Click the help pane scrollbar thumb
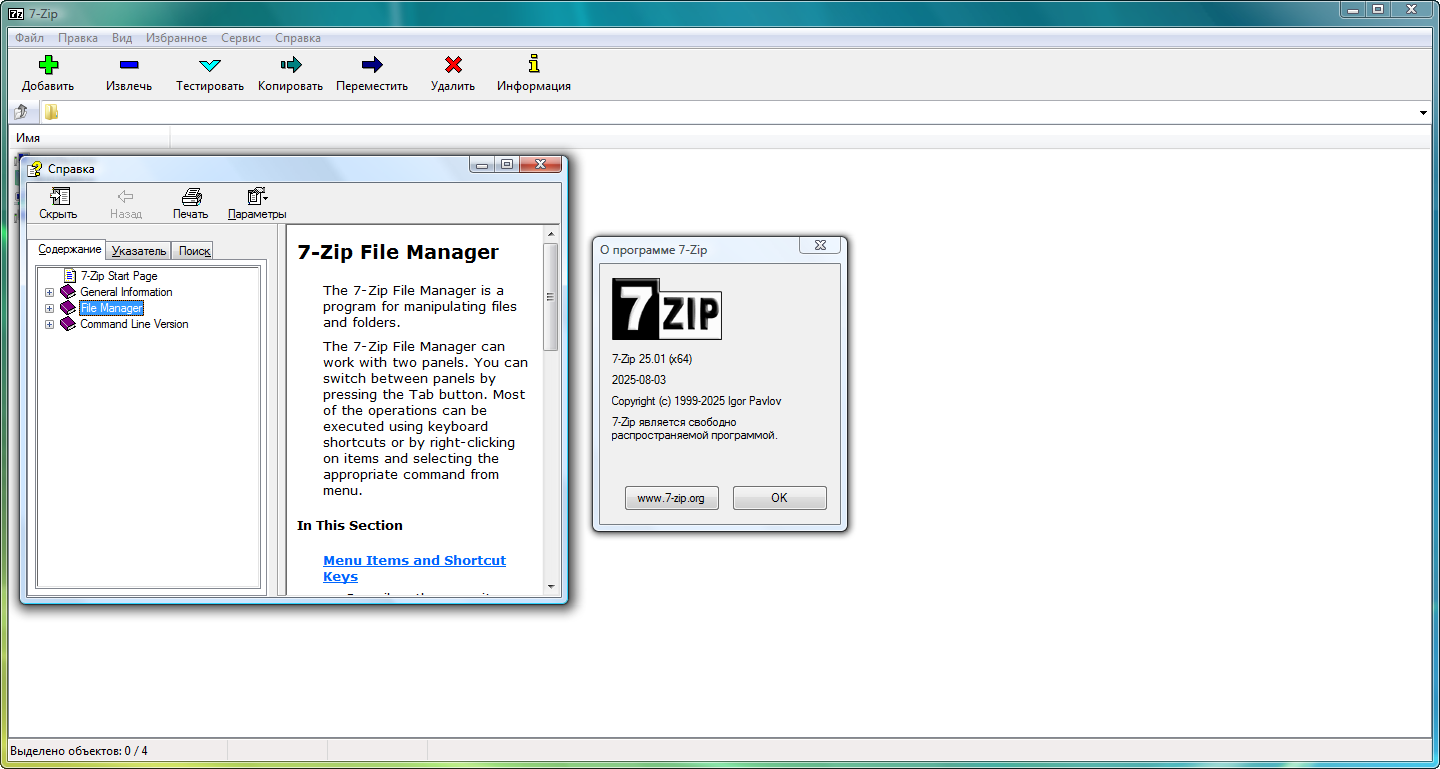1440x769 pixels. tap(550, 297)
